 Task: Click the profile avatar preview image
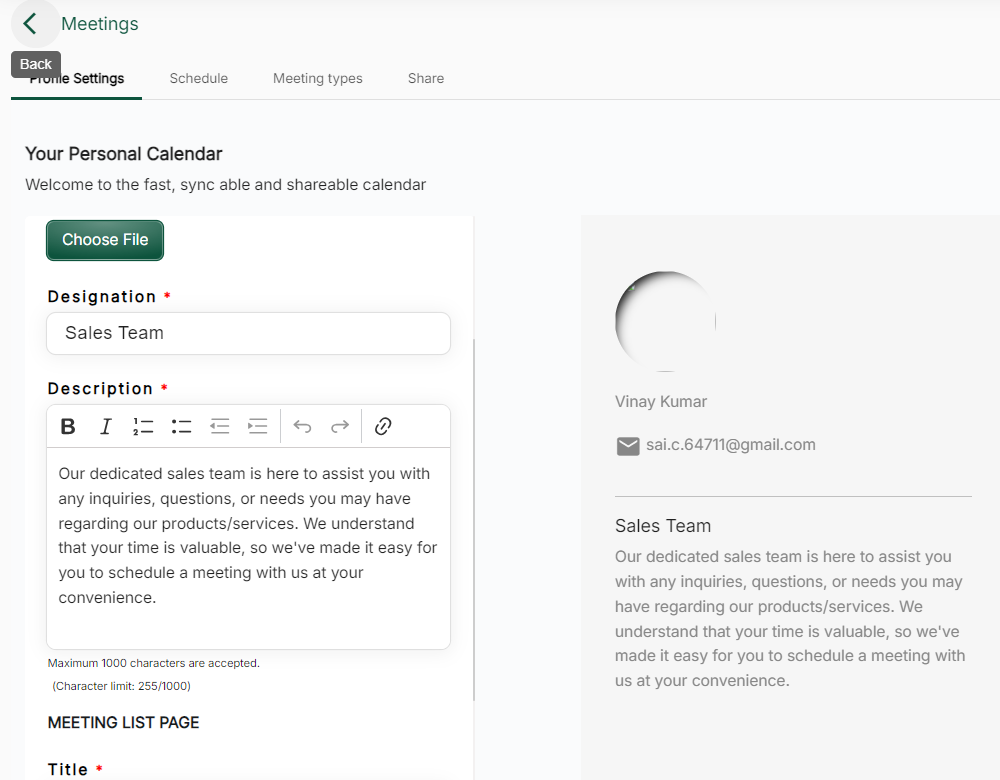665,321
